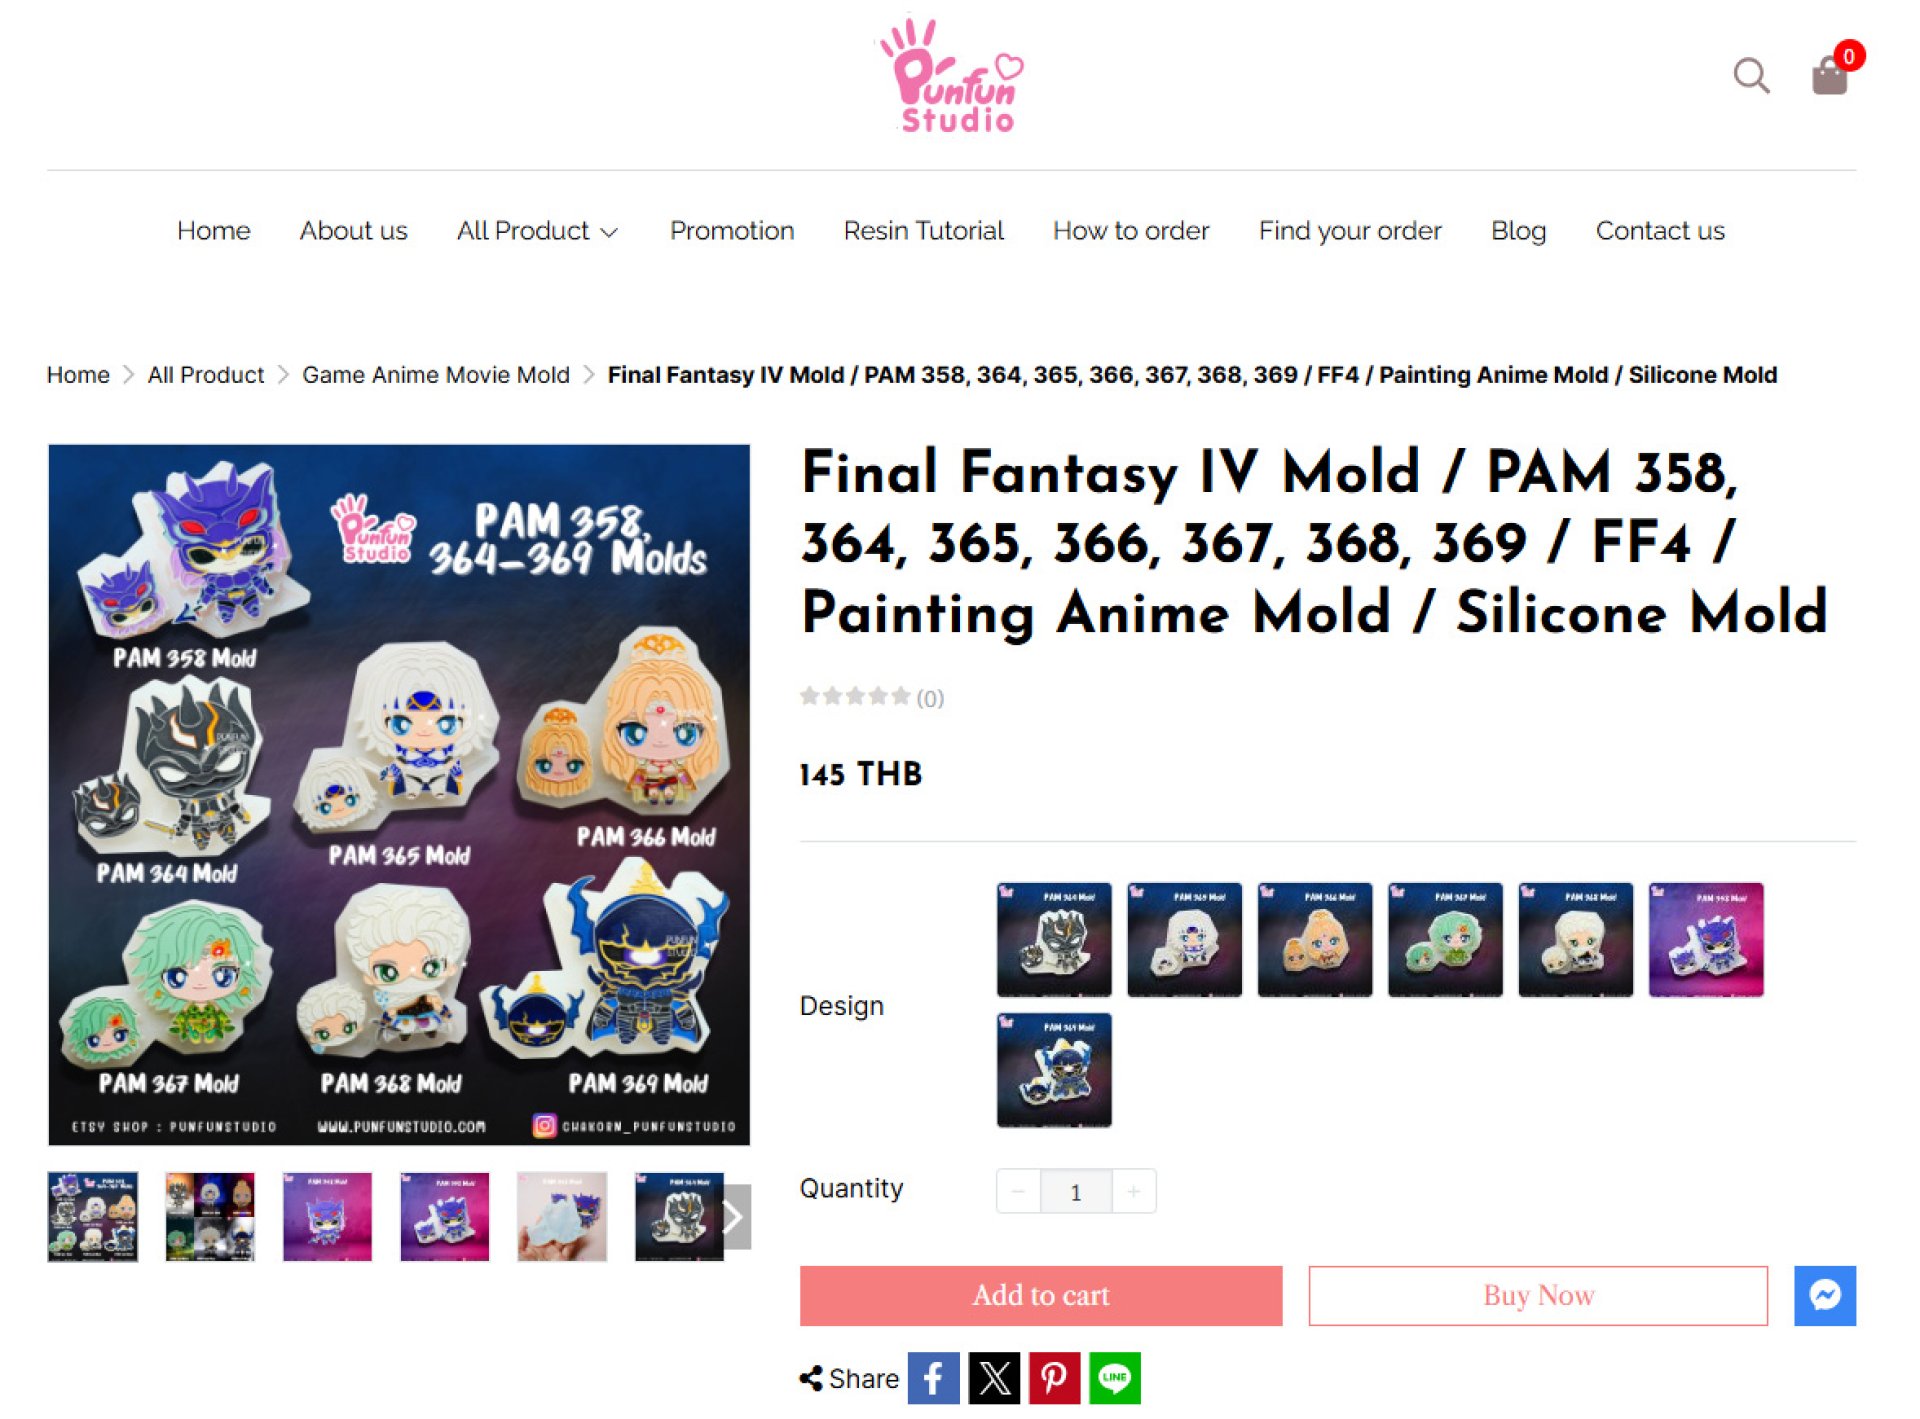Click the Buy Now button

click(1538, 1296)
